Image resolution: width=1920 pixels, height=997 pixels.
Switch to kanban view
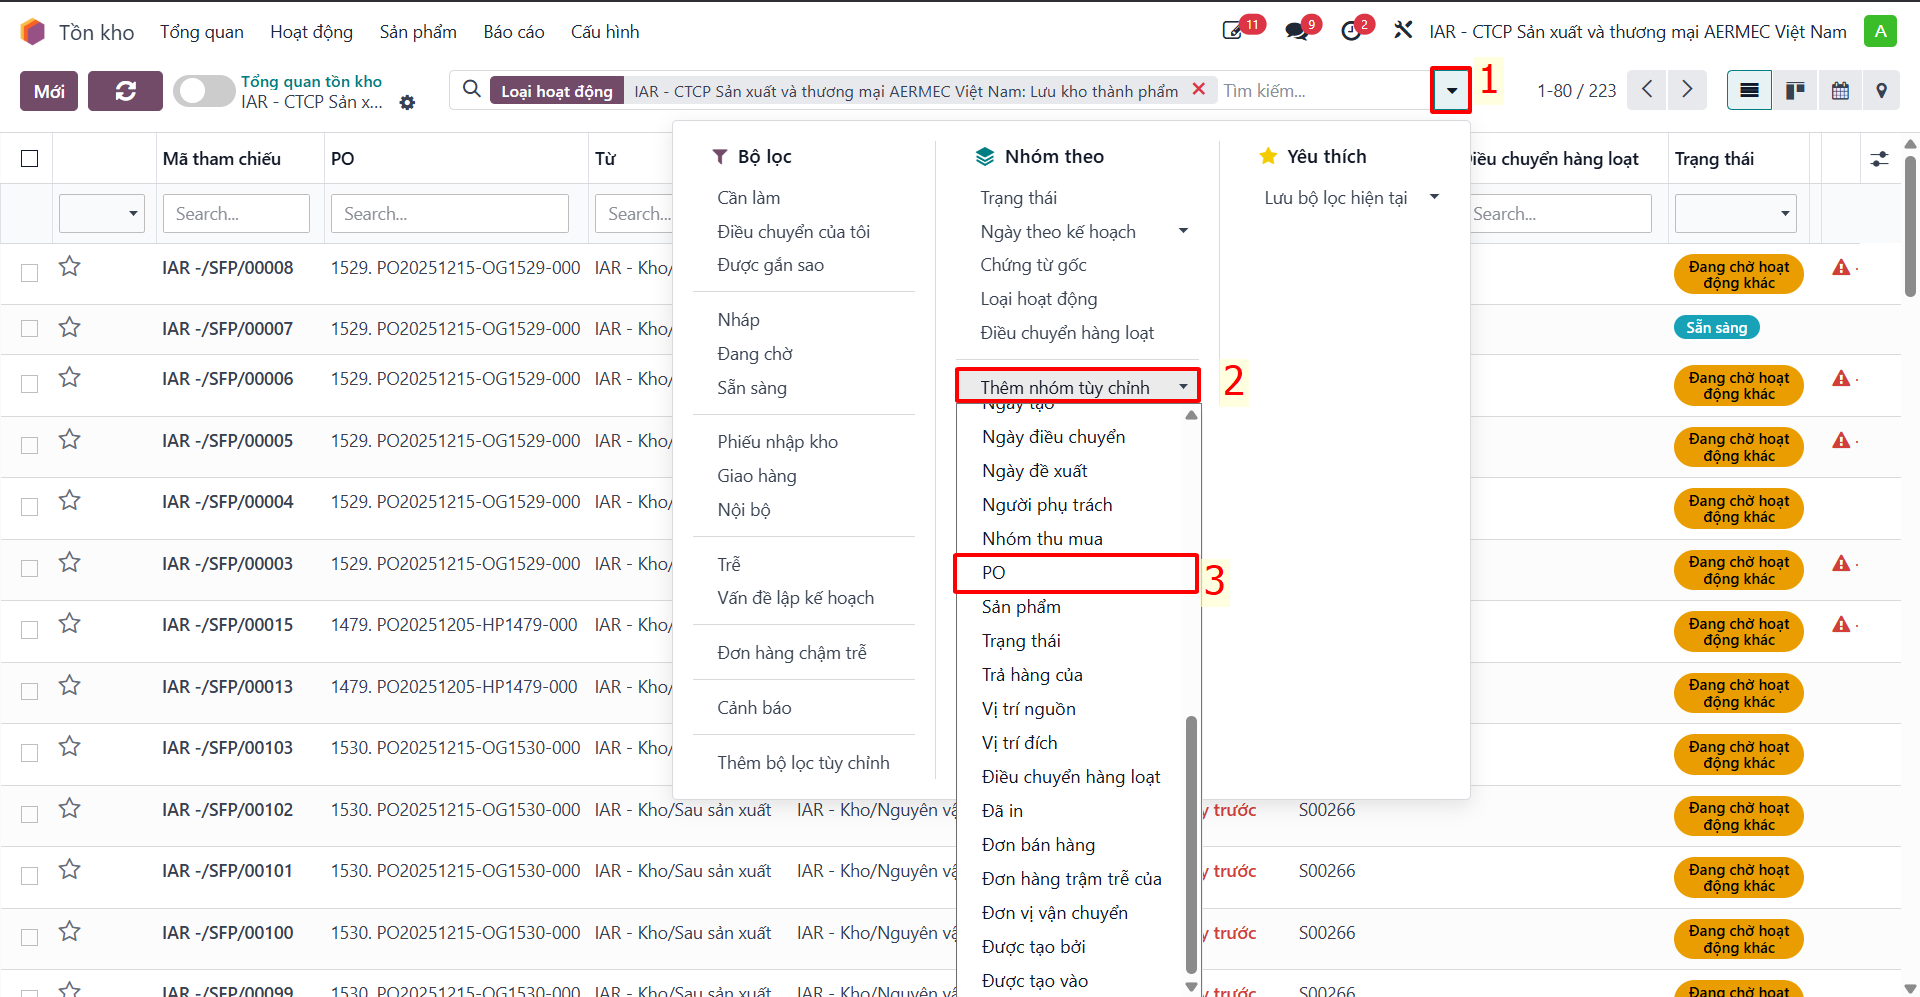pos(1795,91)
